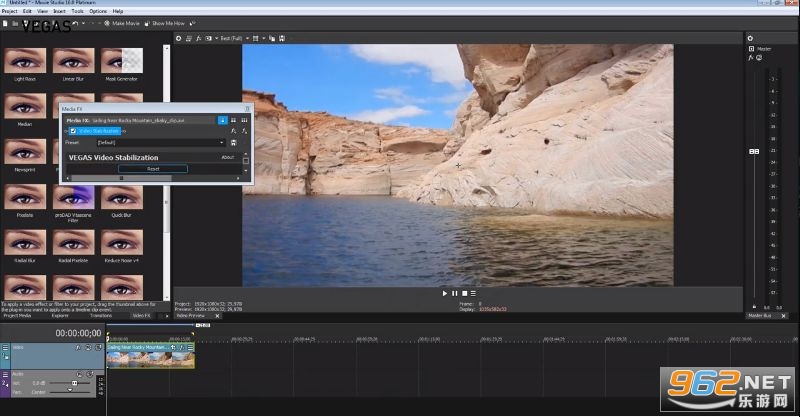Viewport: 800px width, 417px height.
Task: Click the Plug-In Chain icon in Media FX
Action: pyautogui.click(x=234, y=131)
